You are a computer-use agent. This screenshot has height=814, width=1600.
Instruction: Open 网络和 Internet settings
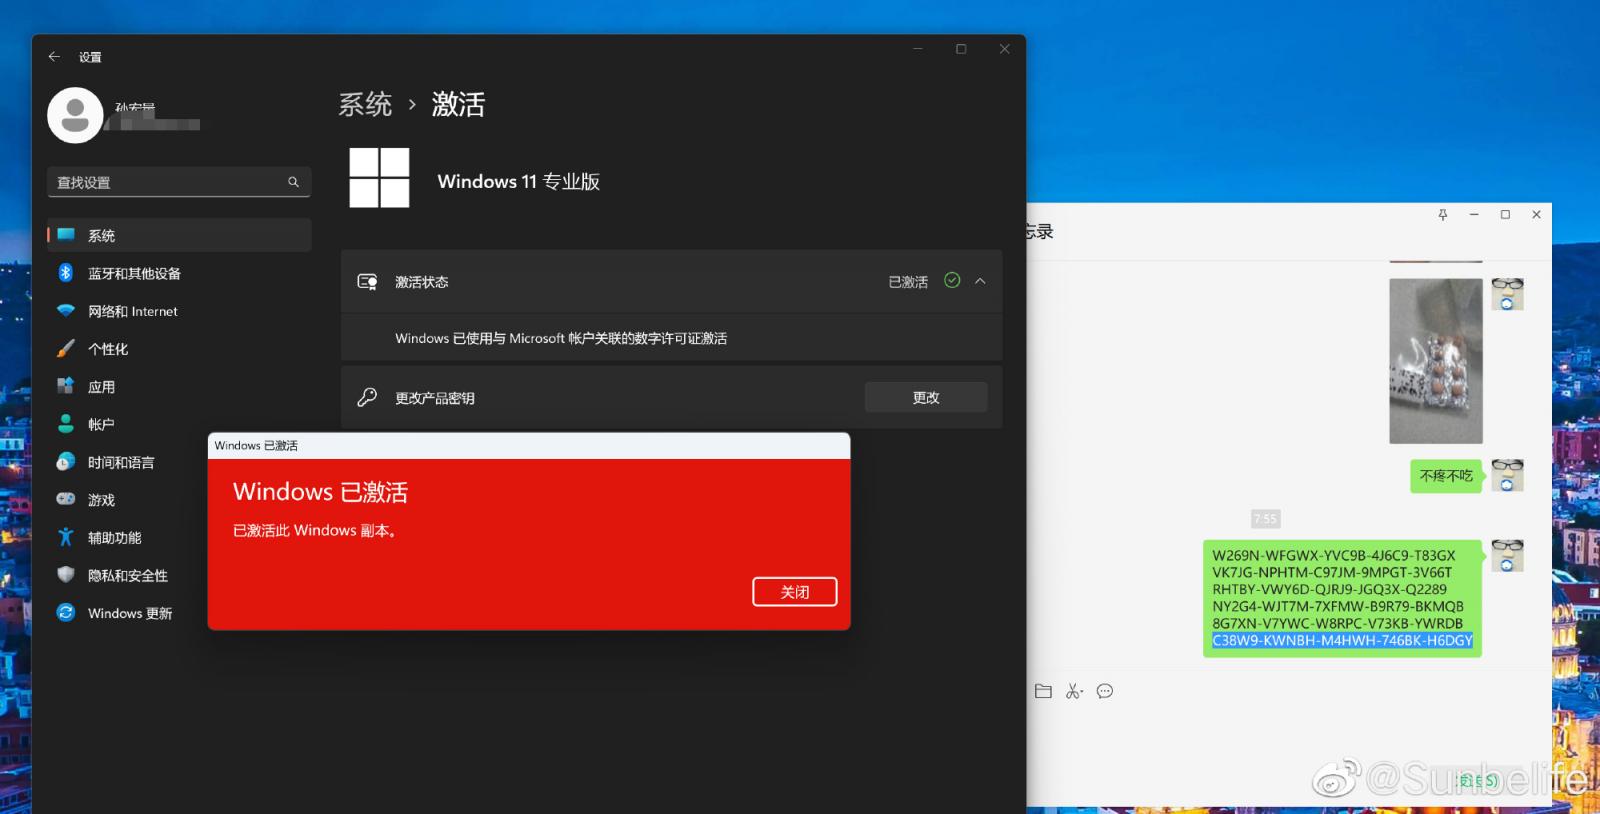click(179, 311)
